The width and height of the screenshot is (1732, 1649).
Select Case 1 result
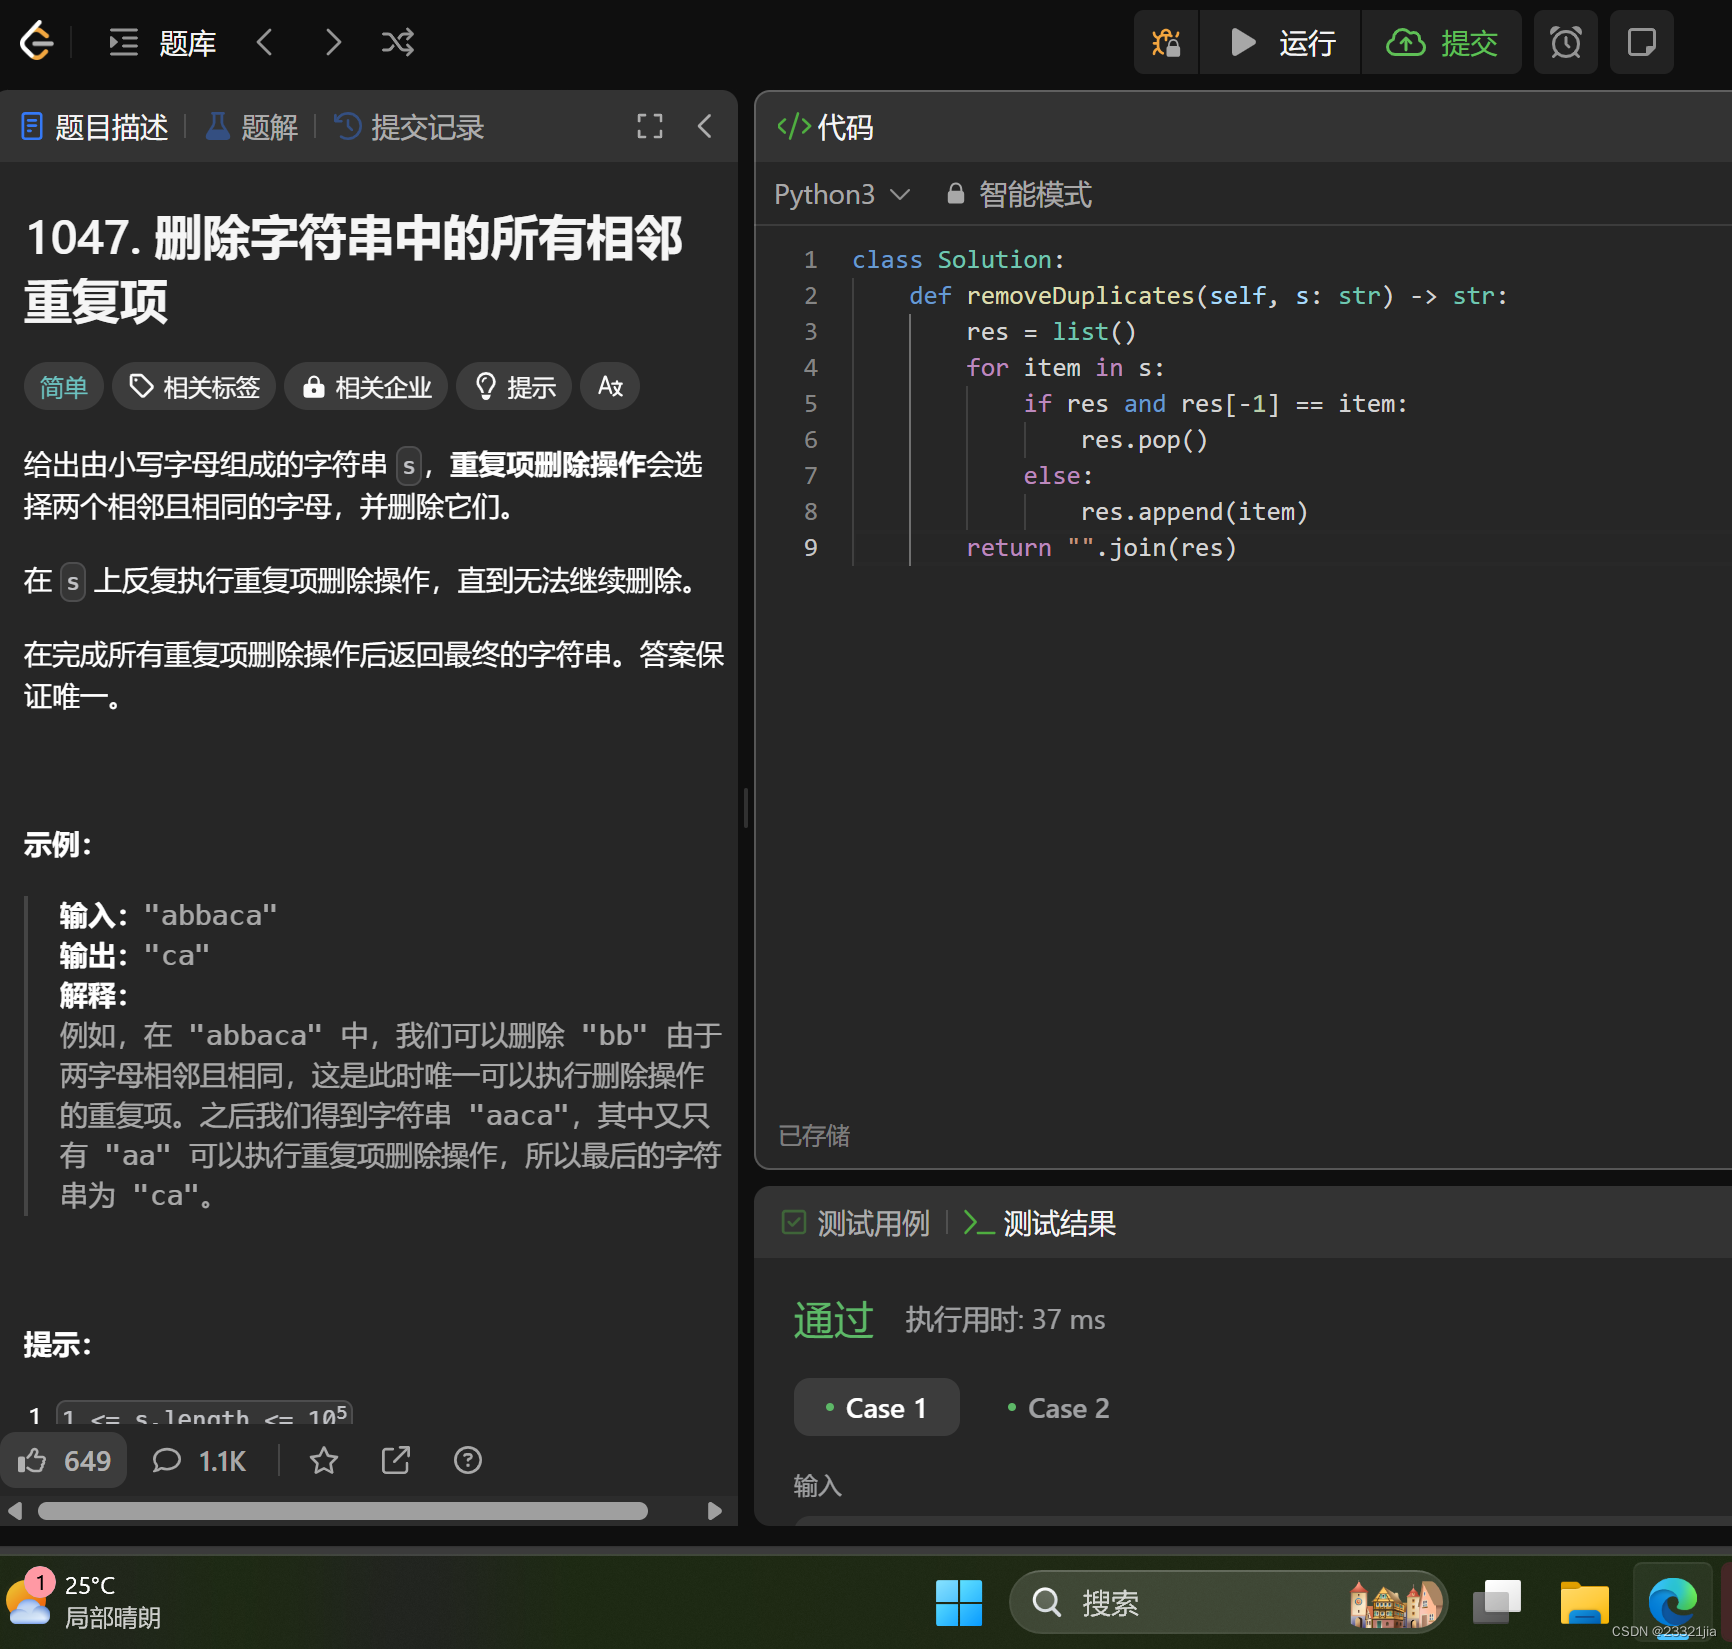[x=876, y=1408]
